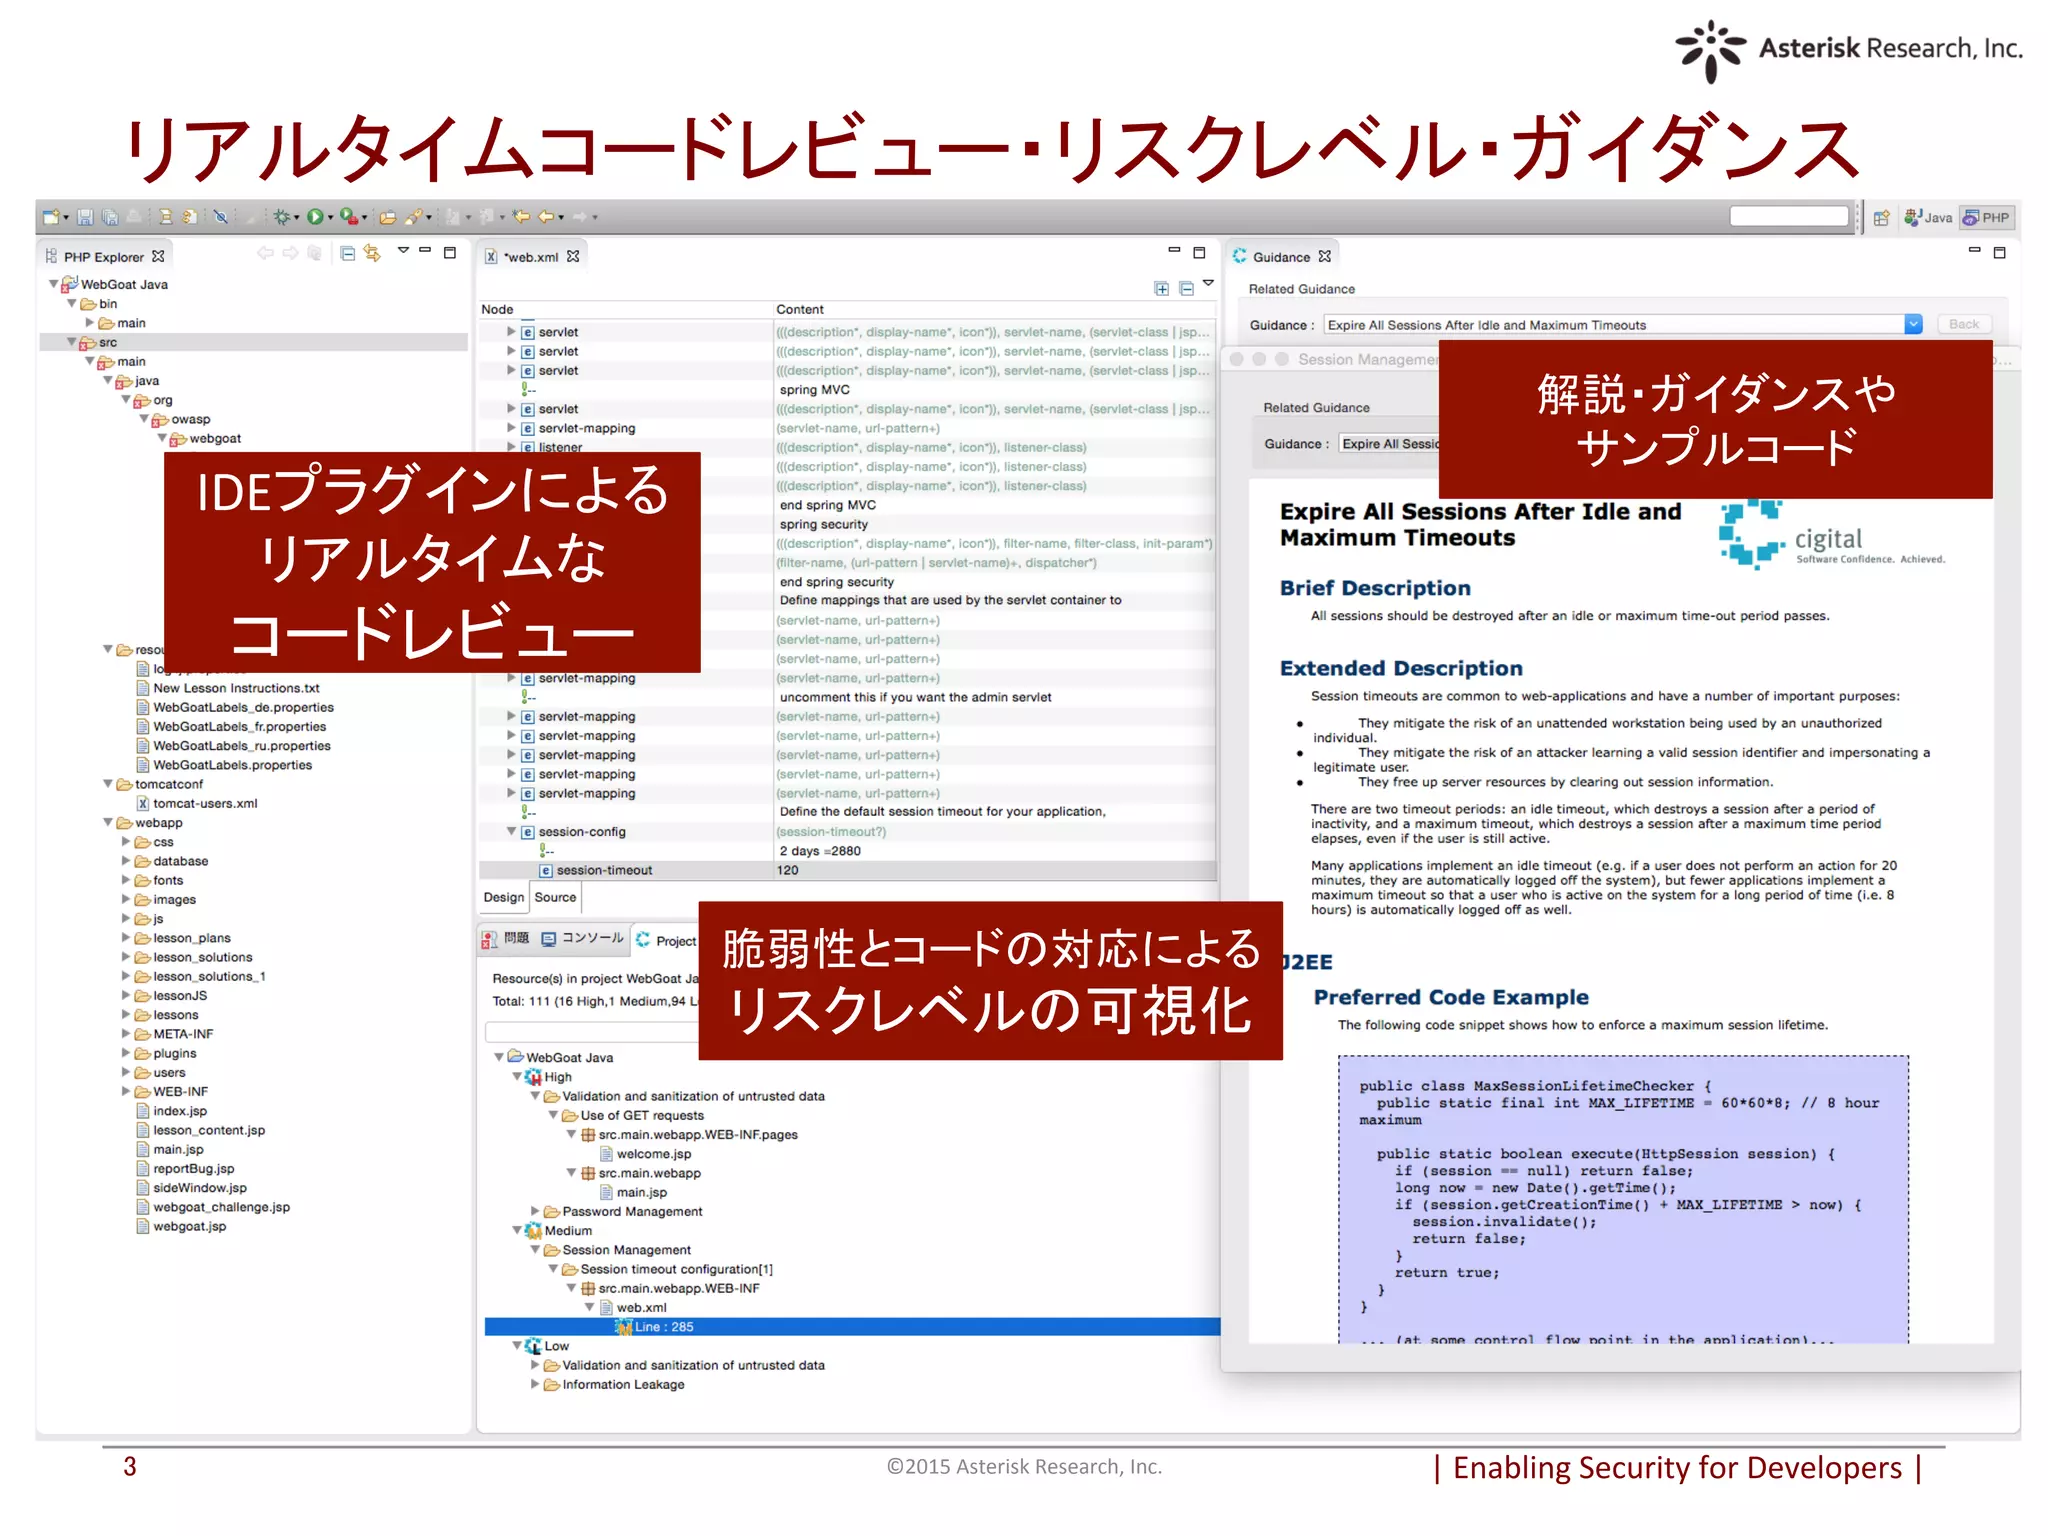The height and width of the screenshot is (1536, 2048).
Task: Click the Content column header
Action: click(995, 309)
